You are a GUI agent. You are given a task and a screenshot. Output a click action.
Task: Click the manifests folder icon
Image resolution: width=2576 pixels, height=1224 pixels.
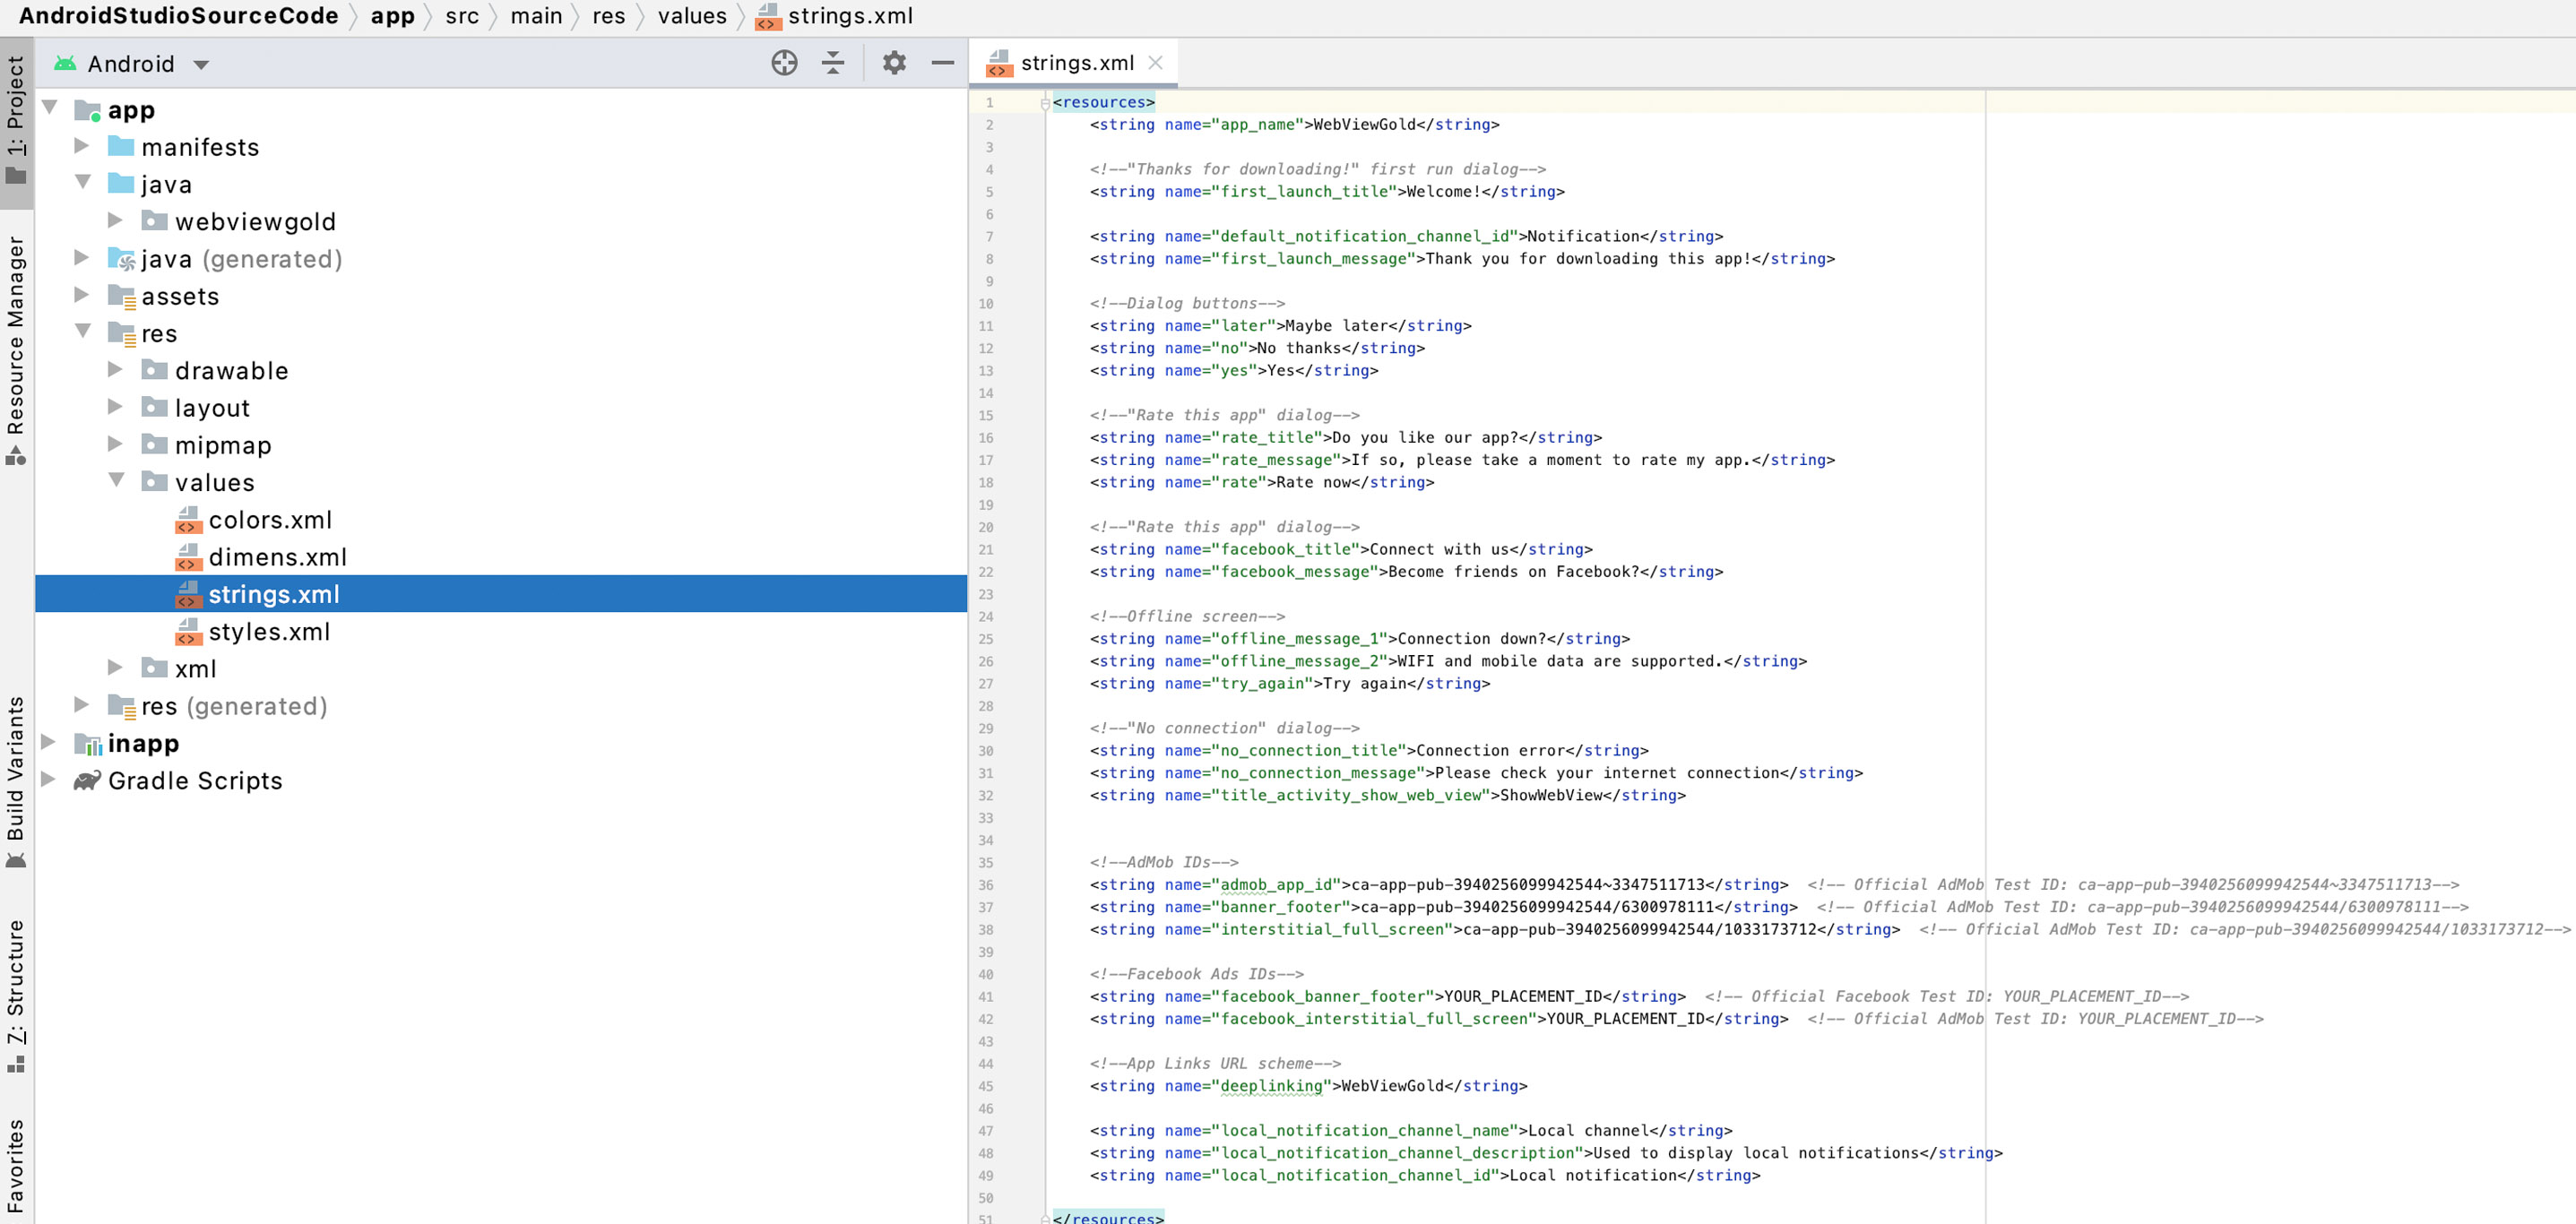(x=121, y=146)
